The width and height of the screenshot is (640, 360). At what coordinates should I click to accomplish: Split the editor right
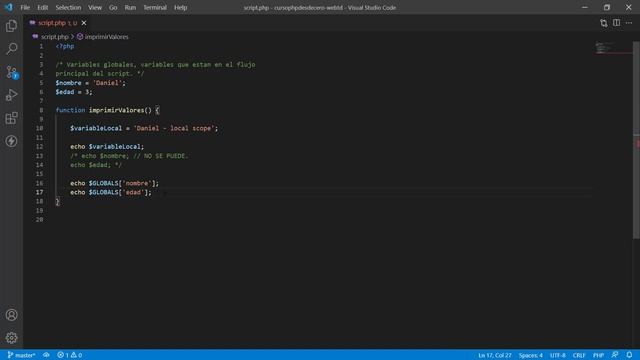click(616, 23)
